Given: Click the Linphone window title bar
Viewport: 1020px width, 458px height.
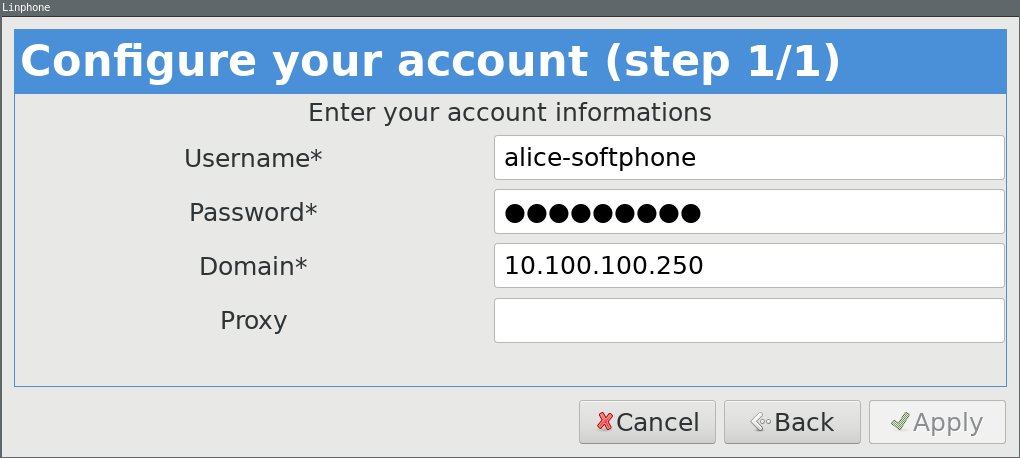Looking at the screenshot, I should (x=510, y=7).
